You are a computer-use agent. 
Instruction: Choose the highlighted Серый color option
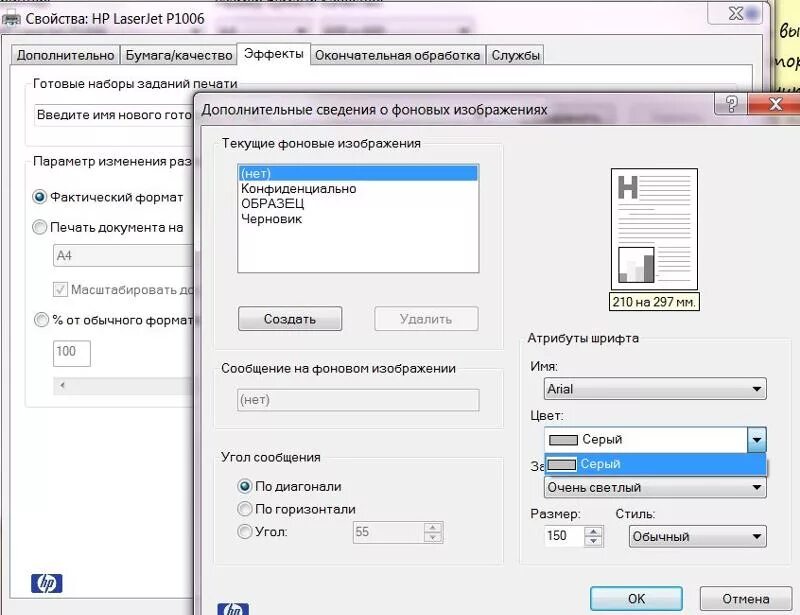point(655,464)
